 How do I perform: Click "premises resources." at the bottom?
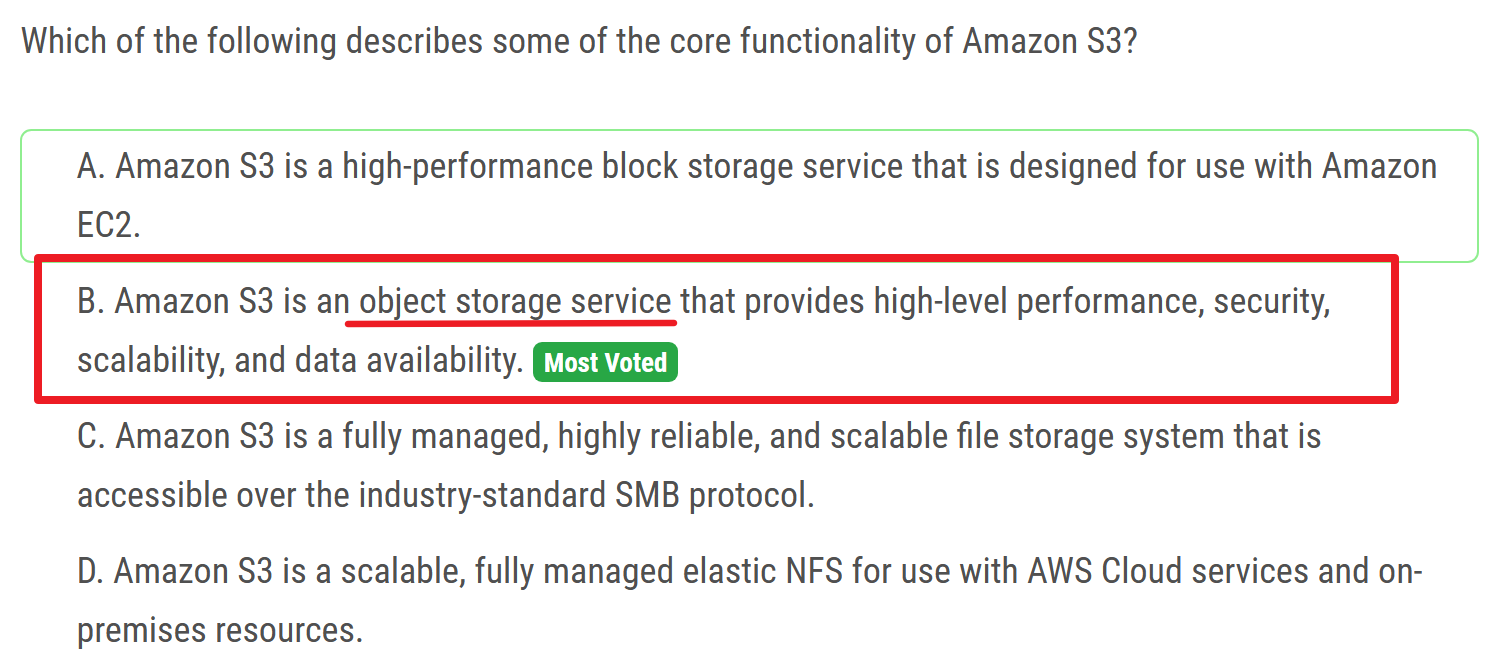[x=219, y=630]
